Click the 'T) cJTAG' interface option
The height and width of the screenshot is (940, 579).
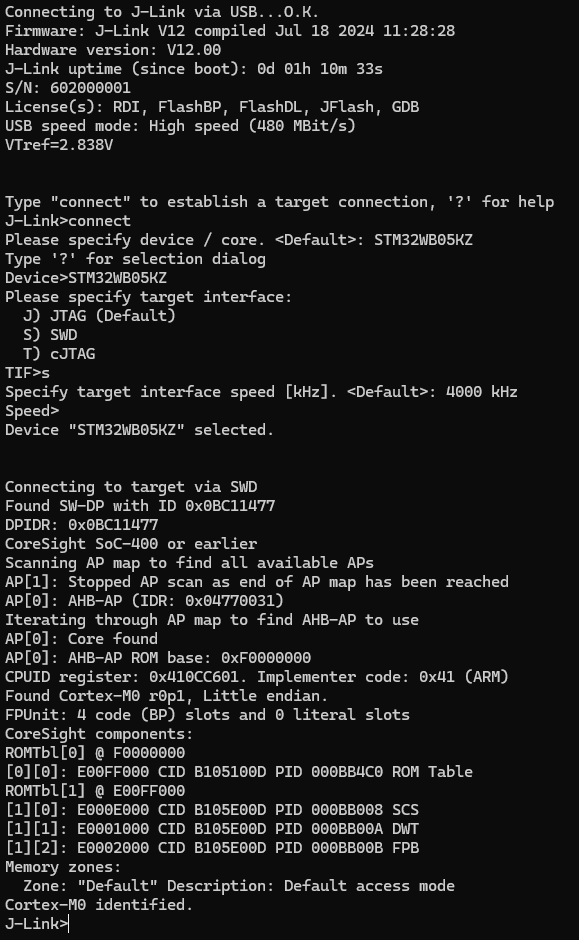coord(59,354)
